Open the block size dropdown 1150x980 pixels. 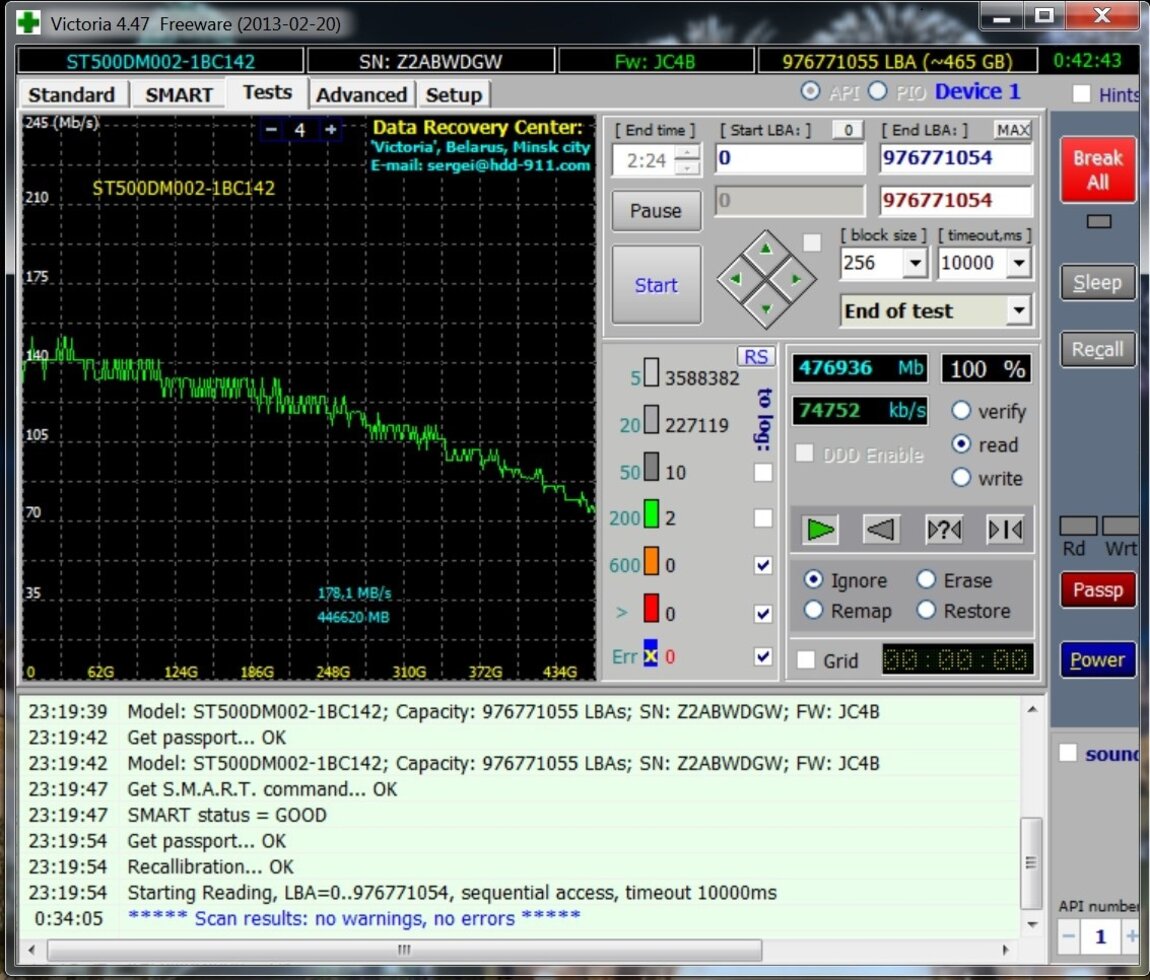pyautogui.click(x=914, y=263)
